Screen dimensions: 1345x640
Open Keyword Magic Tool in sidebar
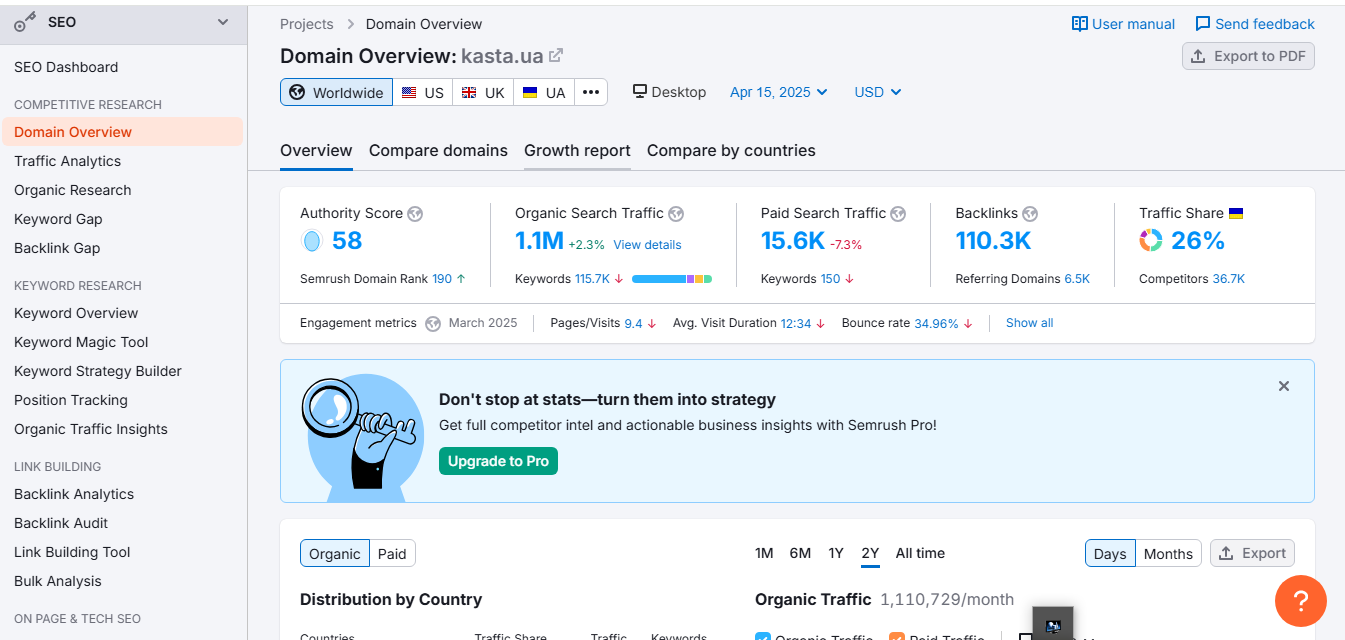81,342
